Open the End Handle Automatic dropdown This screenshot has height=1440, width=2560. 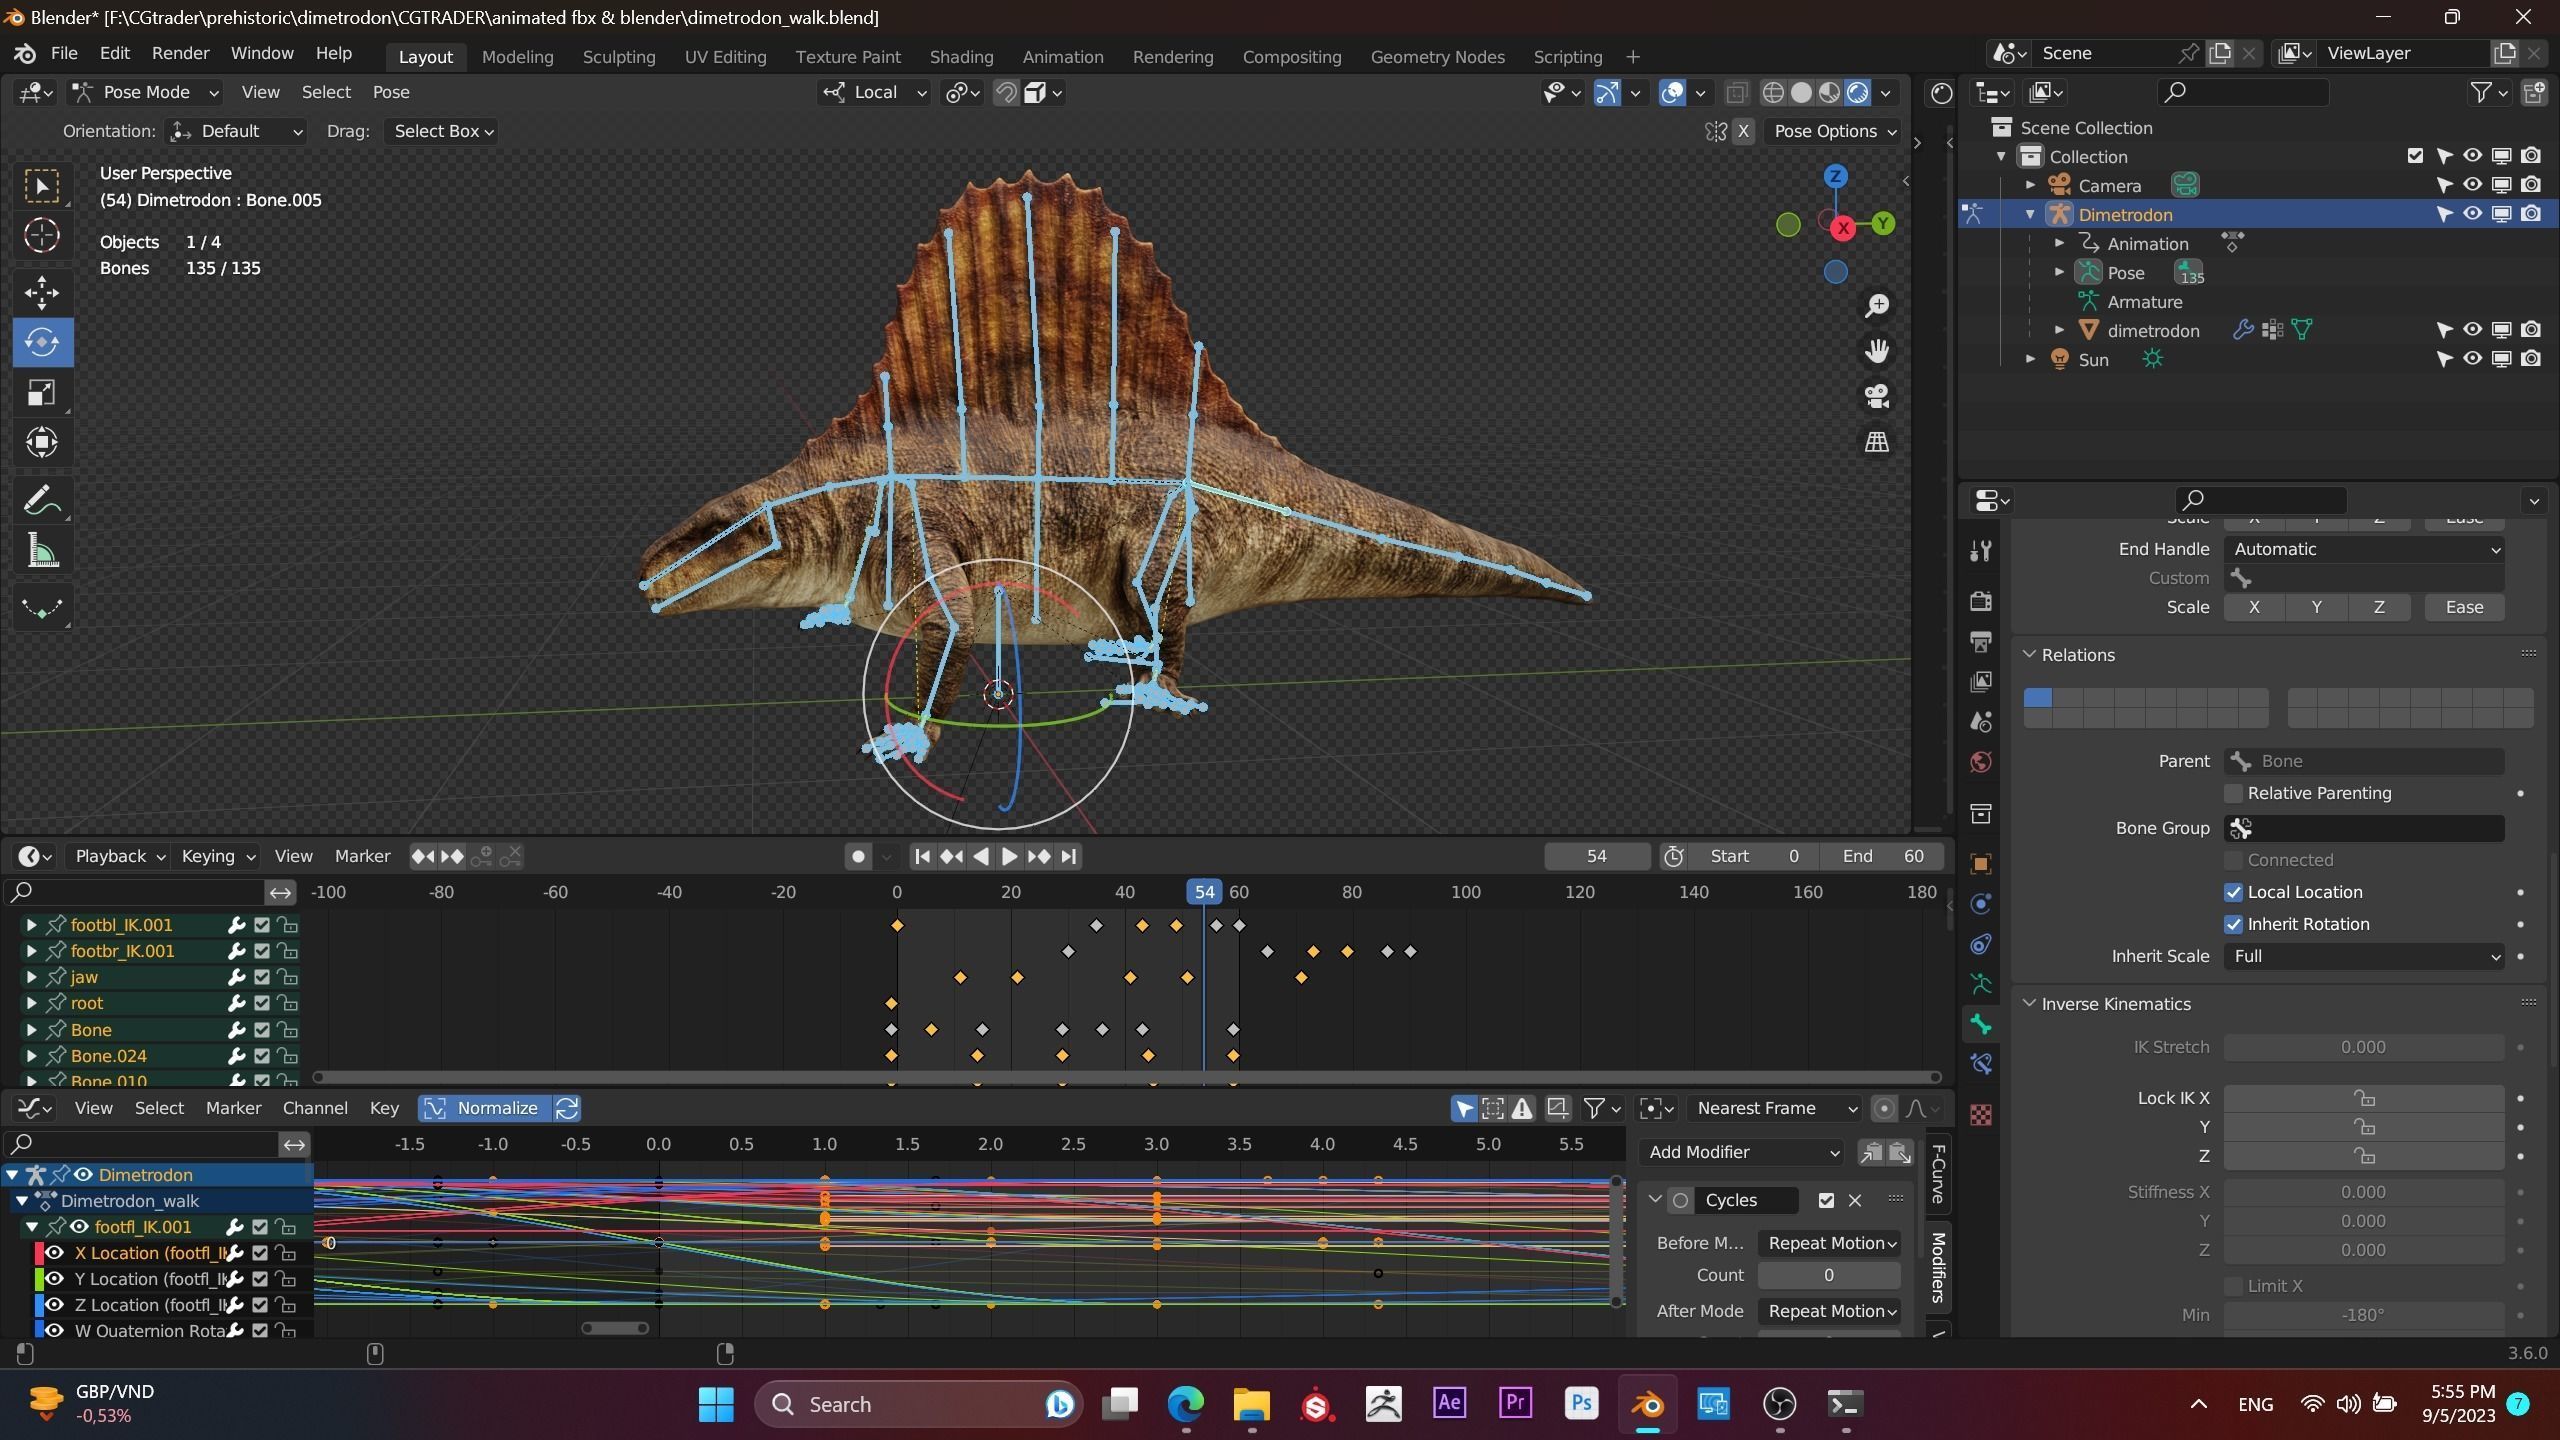pos(2364,549)
